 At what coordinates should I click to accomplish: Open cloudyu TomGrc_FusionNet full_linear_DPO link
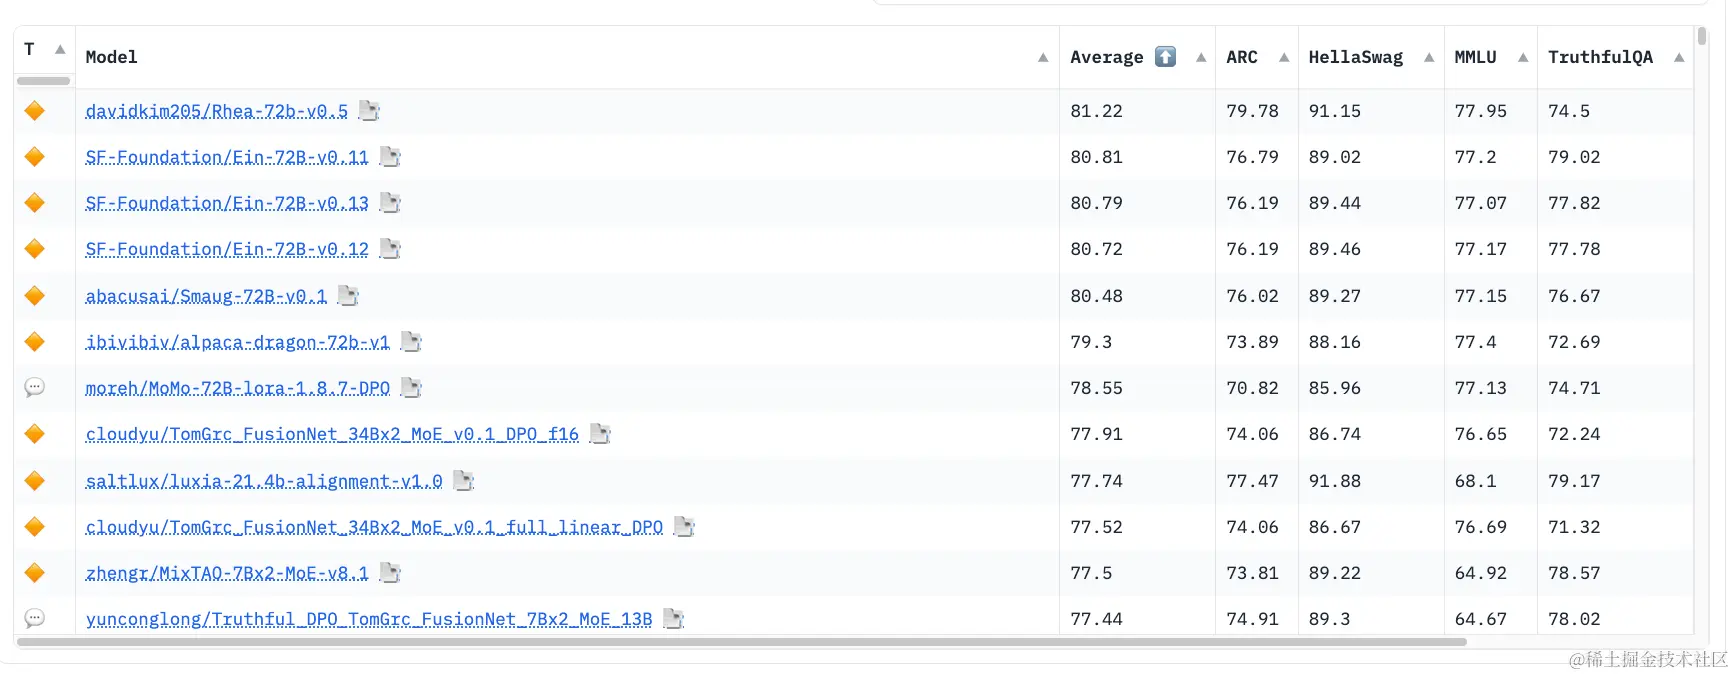click(x=374, y=527)
